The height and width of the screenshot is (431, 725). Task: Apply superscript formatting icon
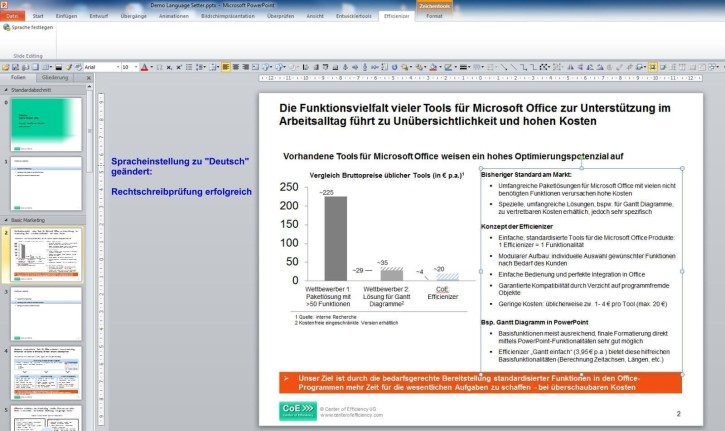tap(179, 67)
